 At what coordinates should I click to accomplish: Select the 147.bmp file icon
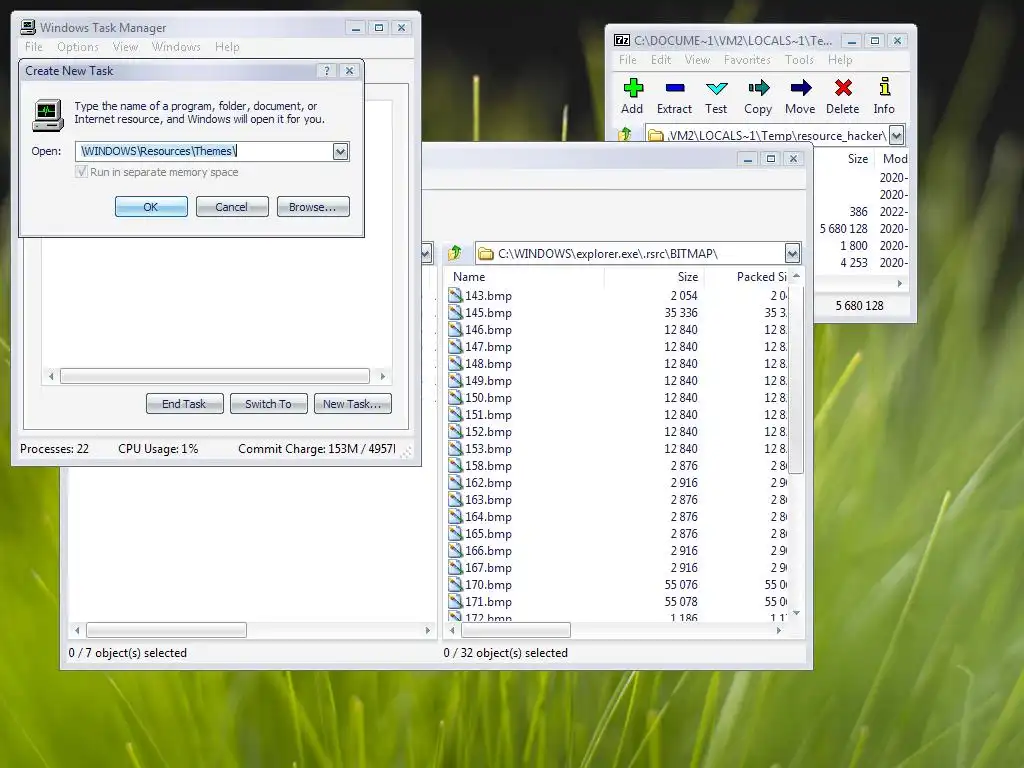[455, 347]
